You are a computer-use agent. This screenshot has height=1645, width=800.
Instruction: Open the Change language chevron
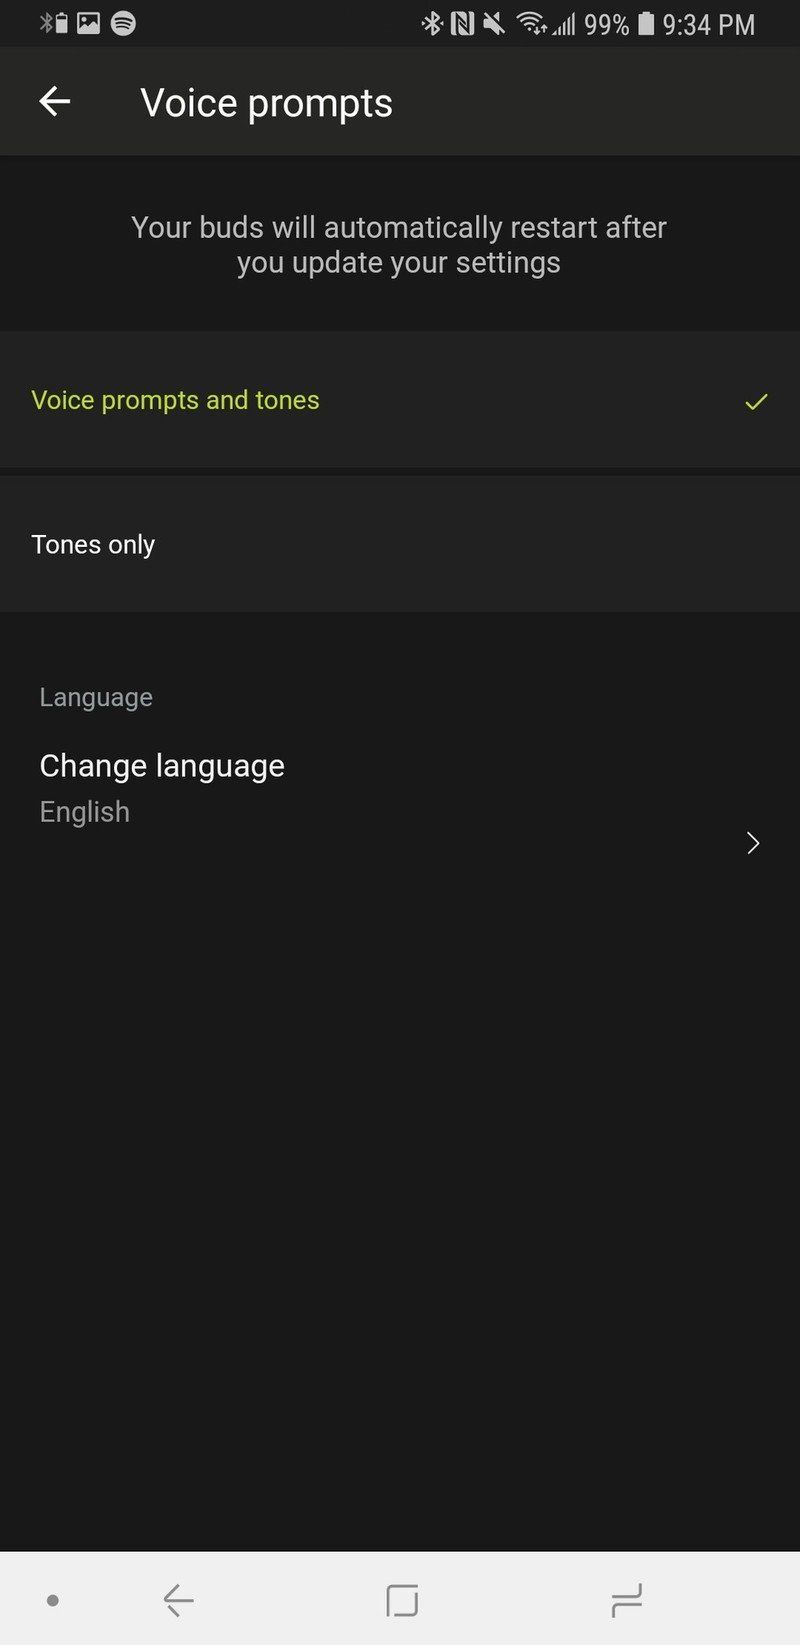[754, 843]
